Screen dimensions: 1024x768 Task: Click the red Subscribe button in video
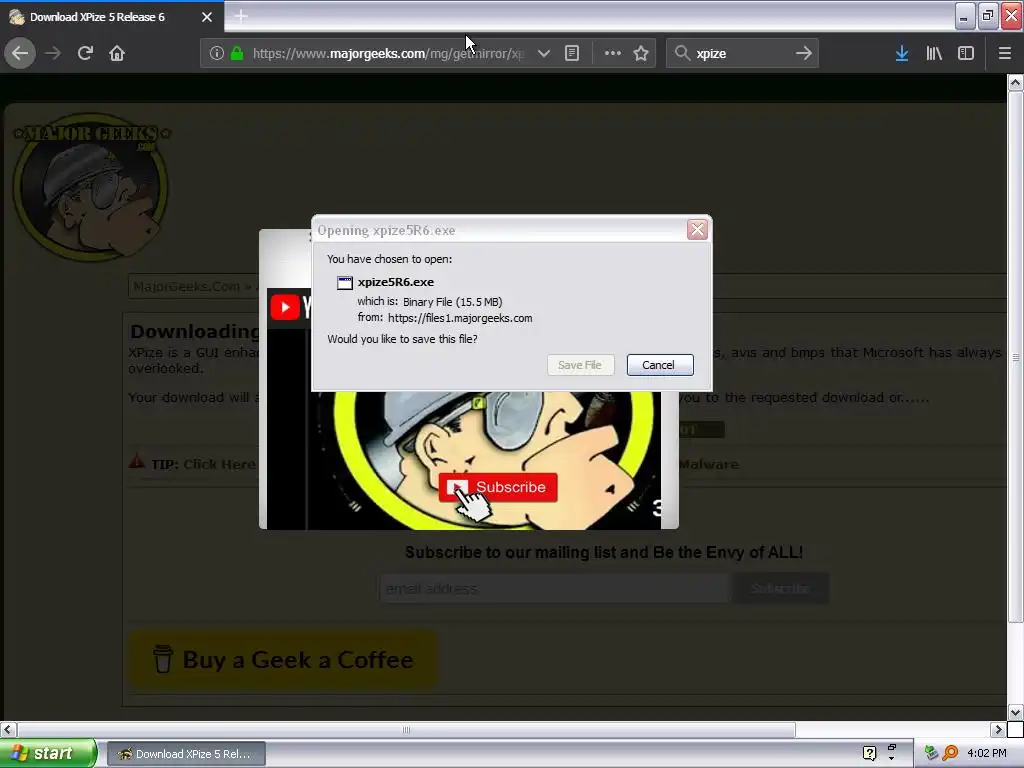[498, 487]
